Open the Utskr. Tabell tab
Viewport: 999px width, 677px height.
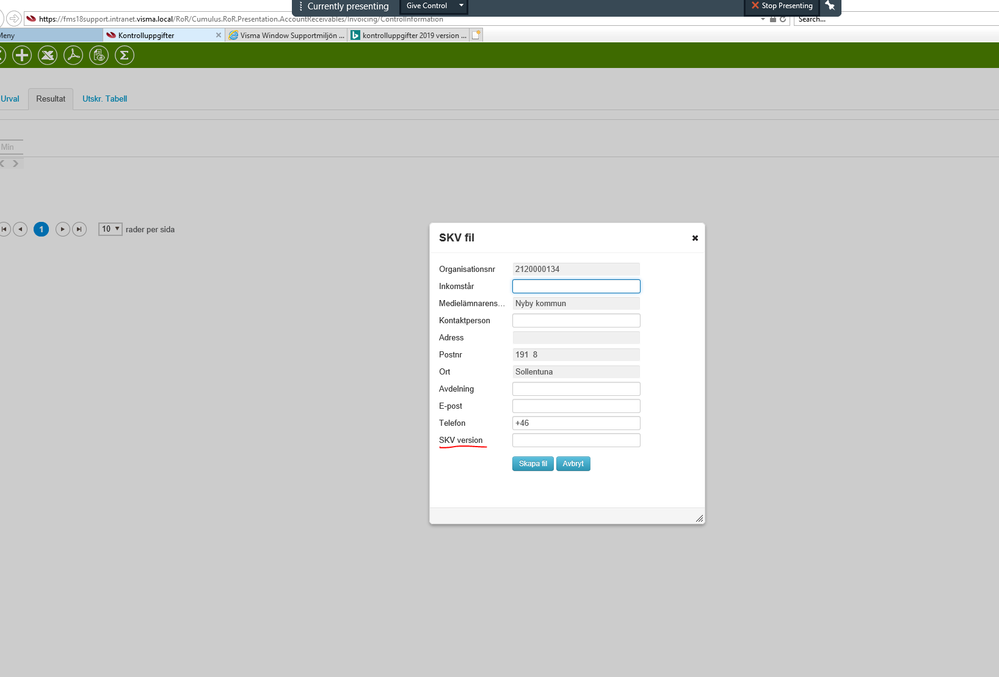pyautogui.click(x=104, y=99)
